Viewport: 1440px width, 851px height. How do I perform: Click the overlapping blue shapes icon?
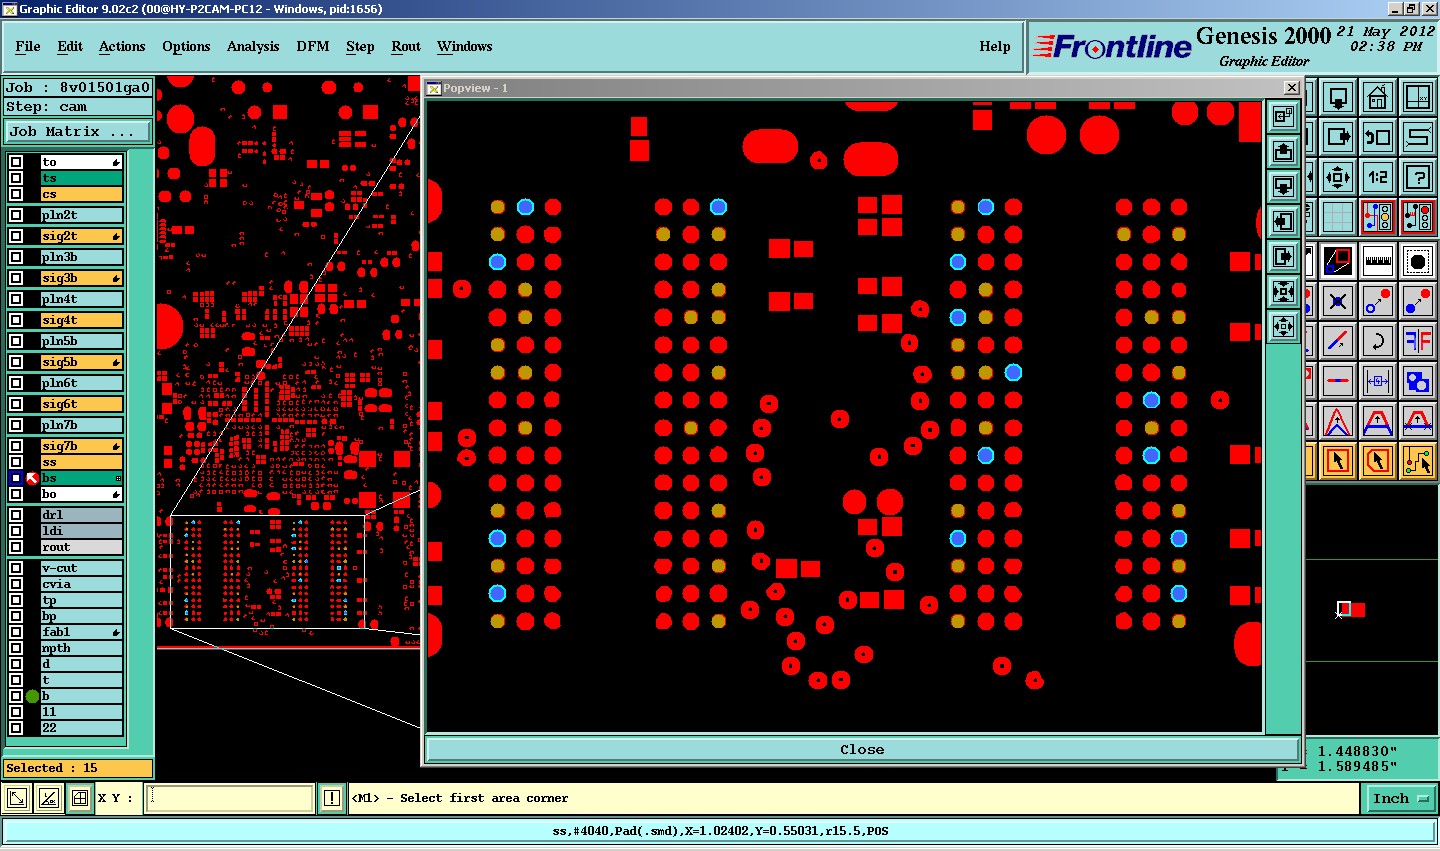pyautogui.click(x=1418, y=381)
